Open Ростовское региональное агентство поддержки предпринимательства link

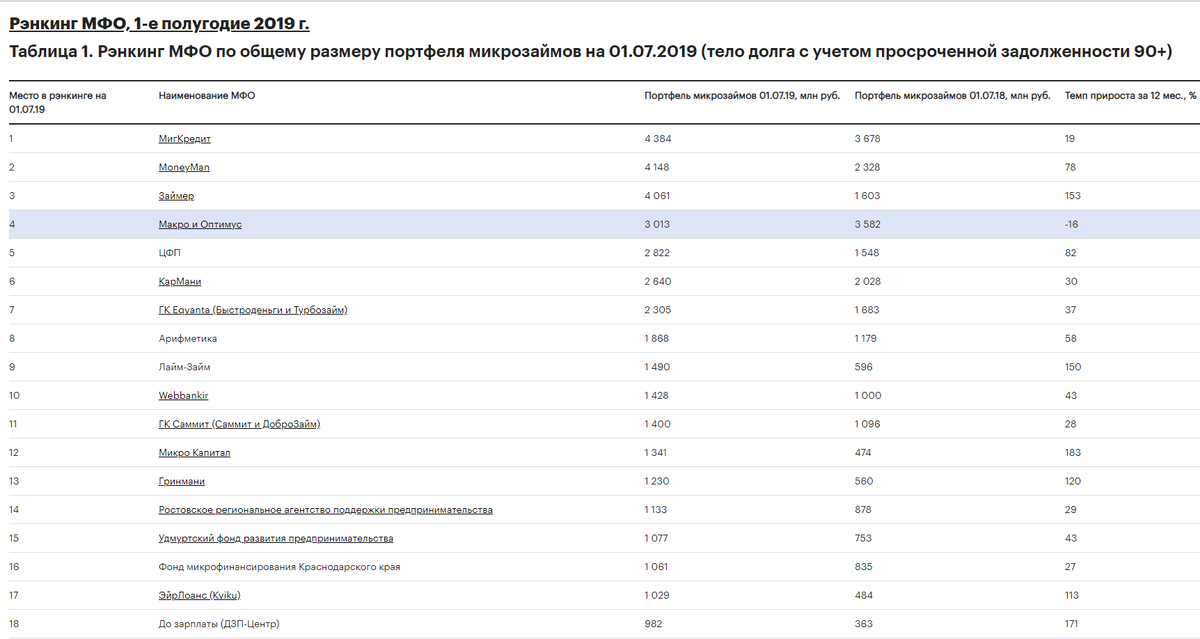point(325,510)
